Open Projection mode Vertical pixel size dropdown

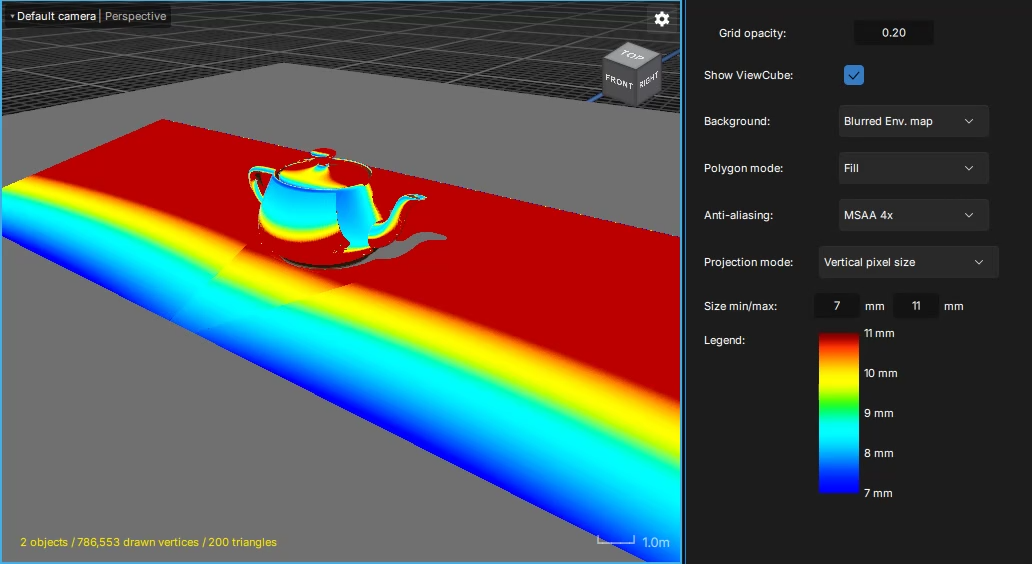click(908, 262)
